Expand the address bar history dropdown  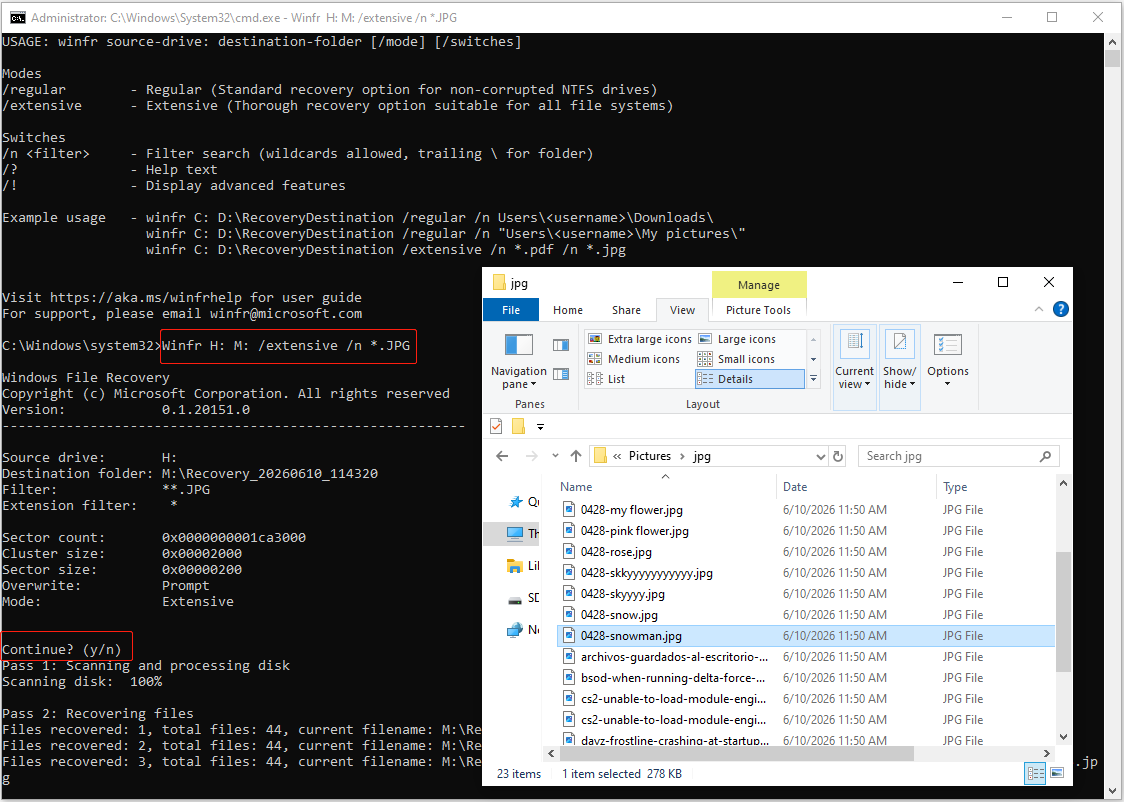pyautogui.click(x=820, y=456)
